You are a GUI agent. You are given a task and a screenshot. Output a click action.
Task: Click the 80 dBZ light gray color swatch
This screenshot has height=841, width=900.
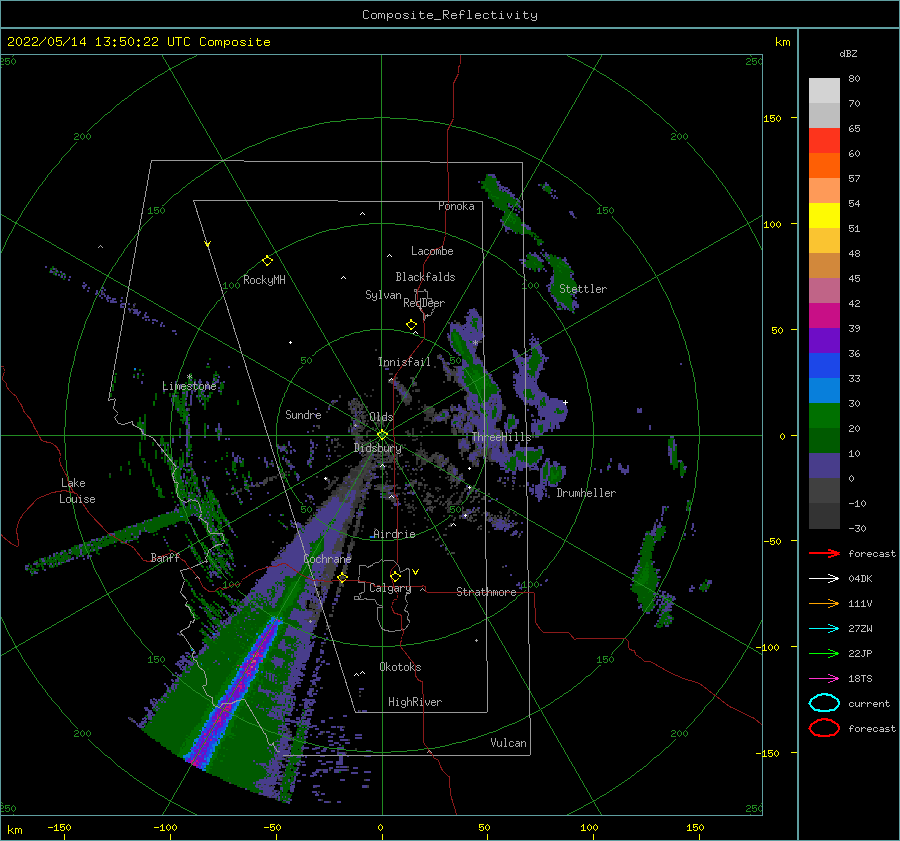[824, 90]
